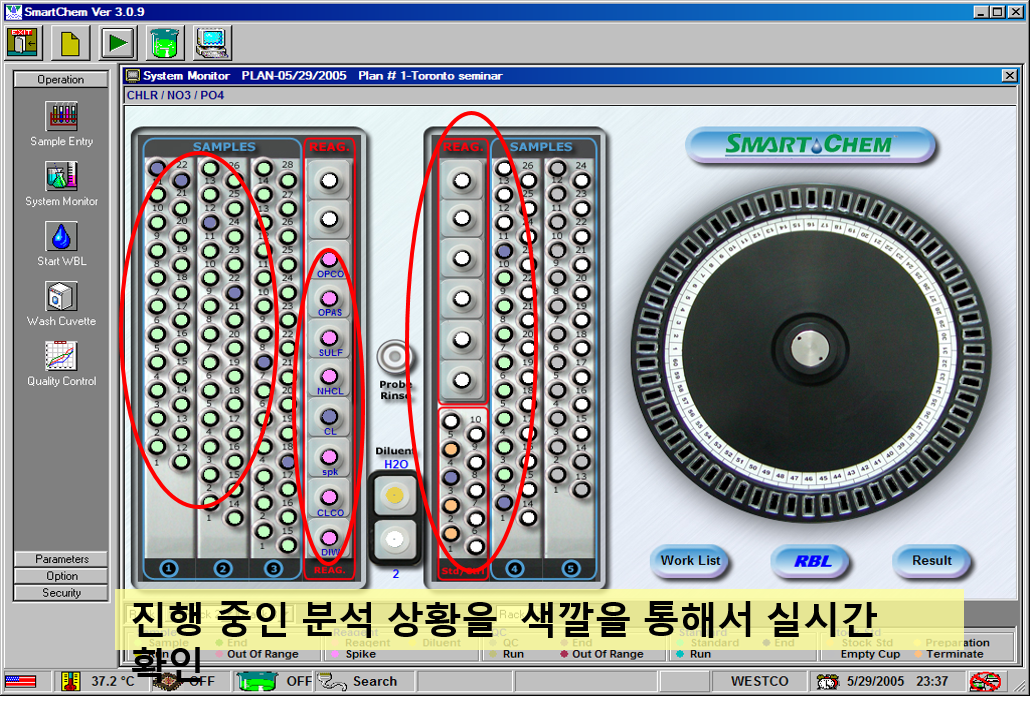Viewport: 1030px width, 710px height.
Task: Close the System Monitor panel
Action: (1010, 76)
